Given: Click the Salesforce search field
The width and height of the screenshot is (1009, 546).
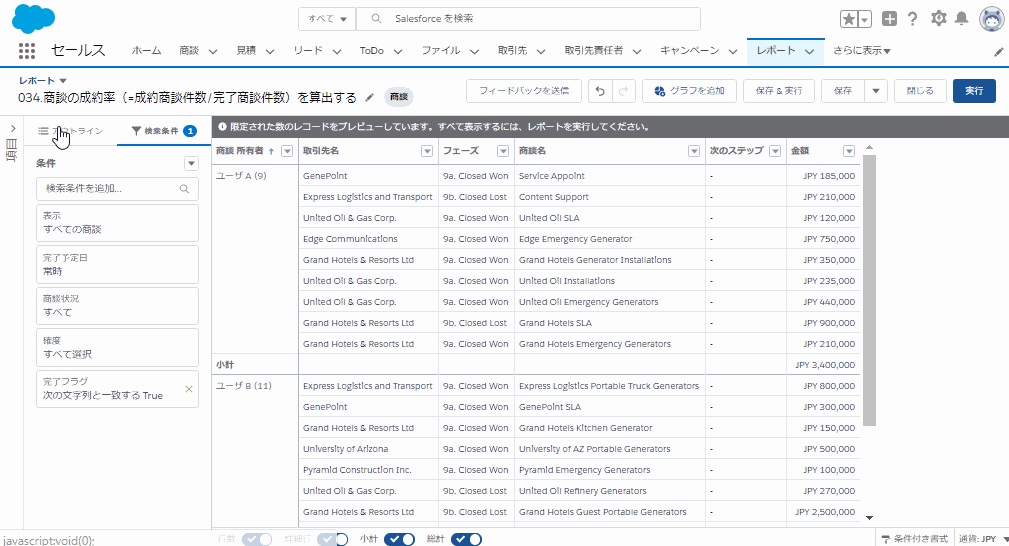Looking at the screenshot, I should 528,19.
